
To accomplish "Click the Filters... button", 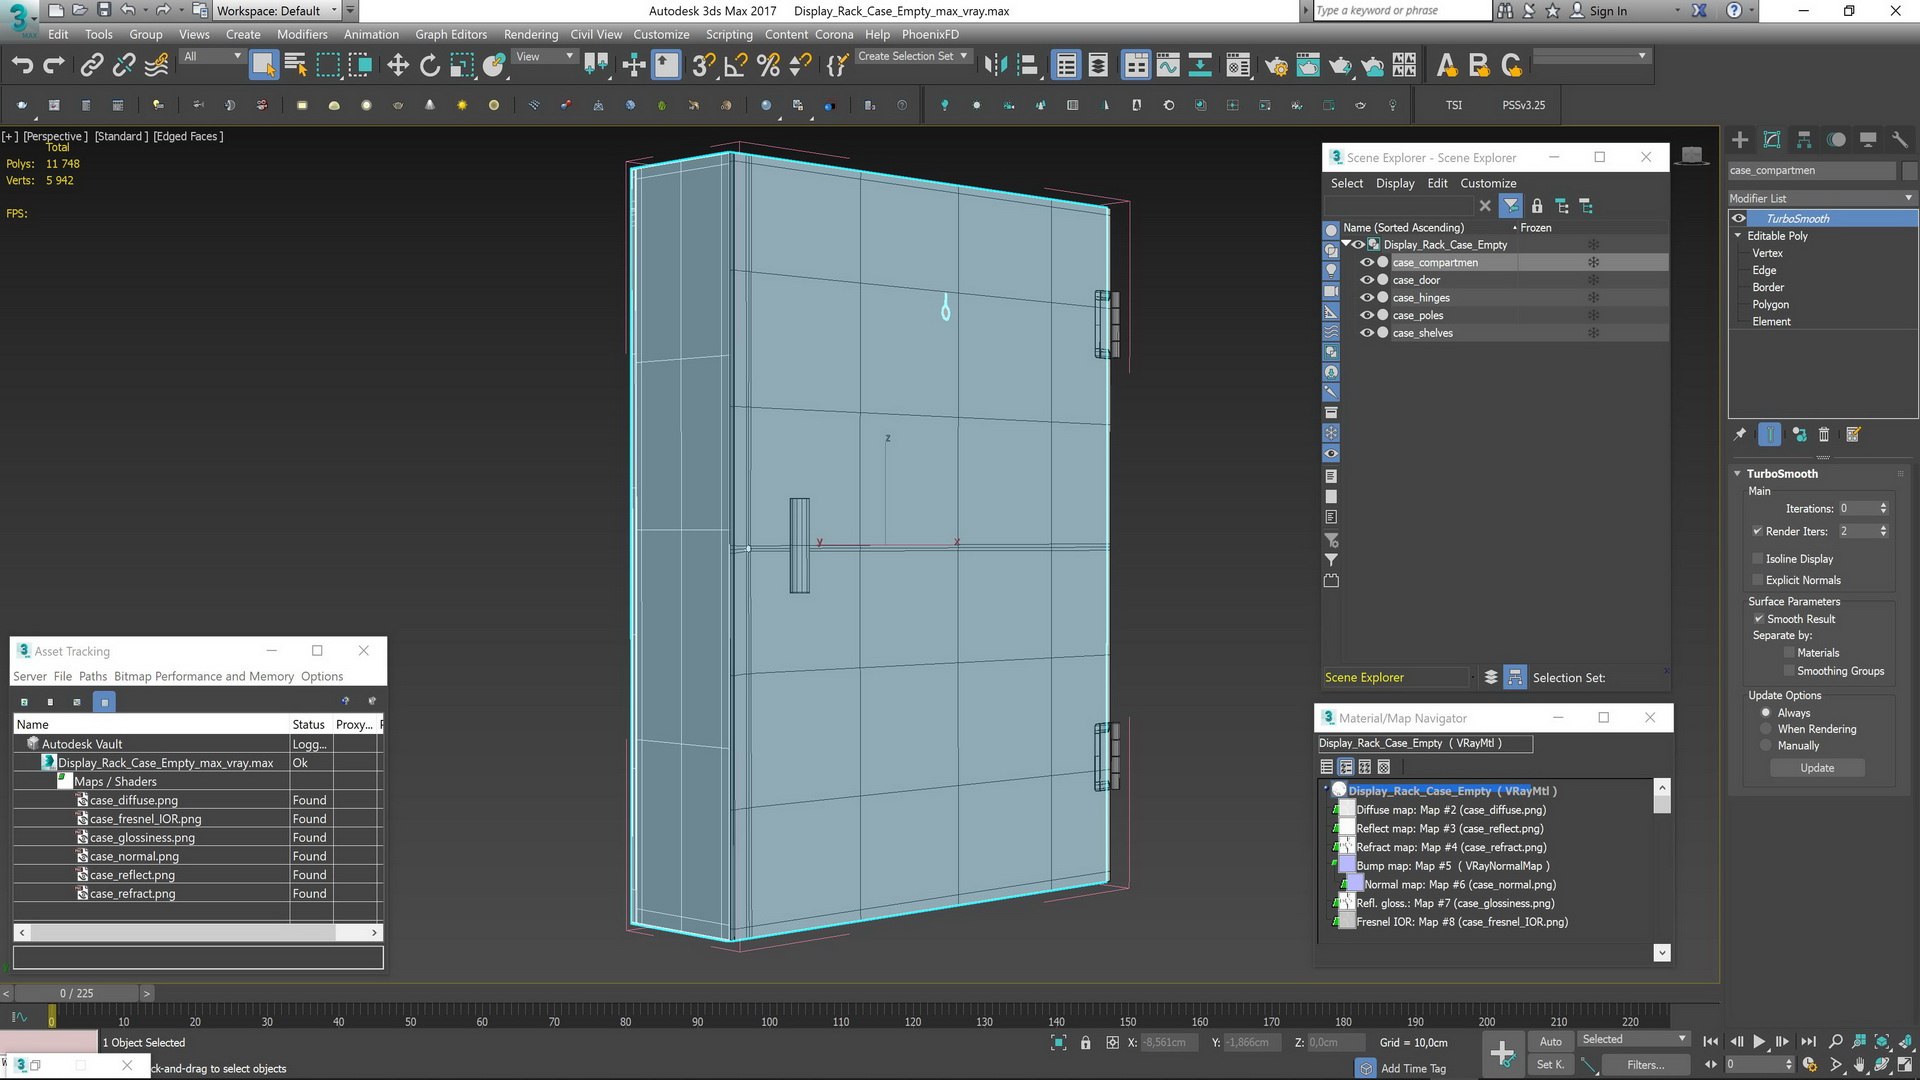I will (x=1645, y=1065).
